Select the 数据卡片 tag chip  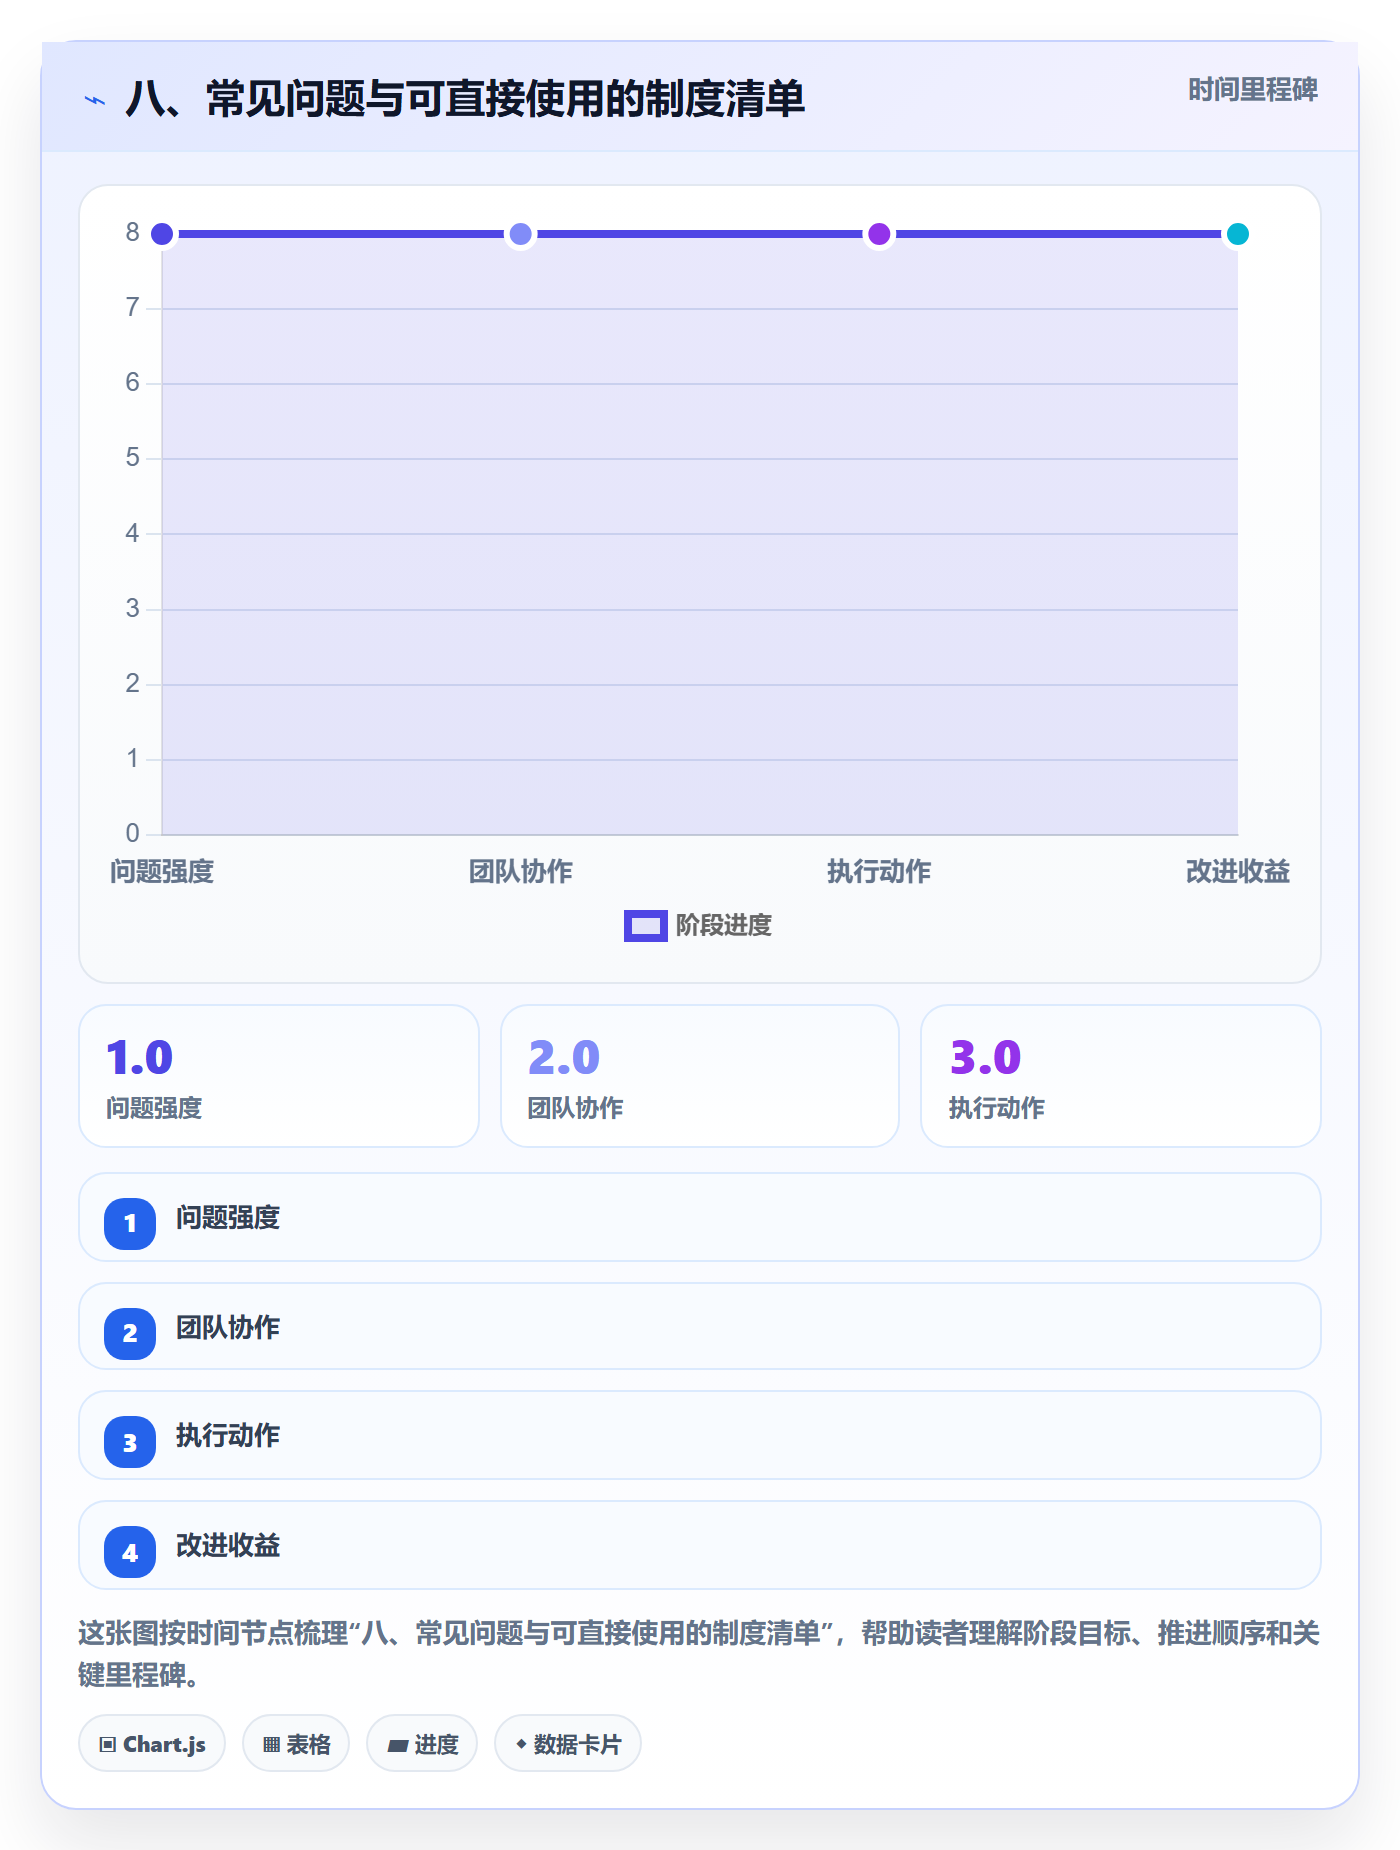568,1743
